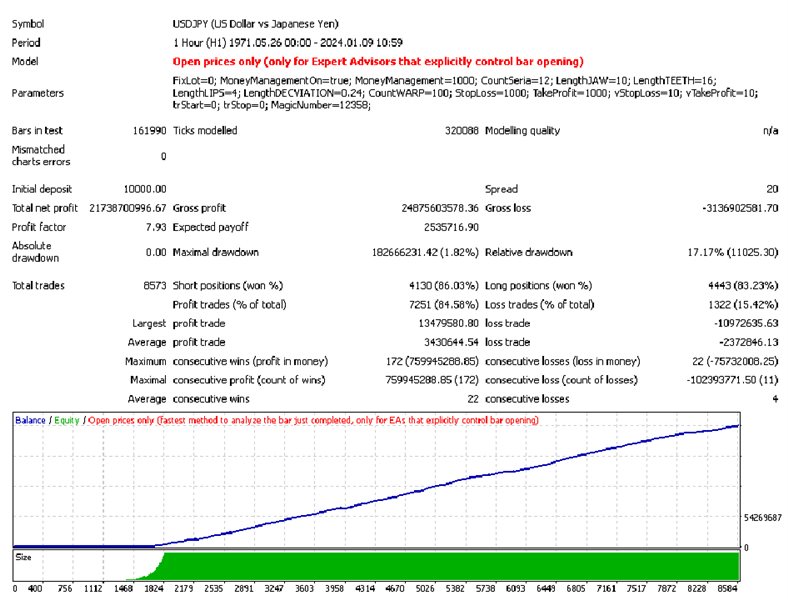This screenshot has width=788, height=600.
Task: Click Maximal drawdown value 182666231.42 (1.82%)
Action: pos(425,252)
